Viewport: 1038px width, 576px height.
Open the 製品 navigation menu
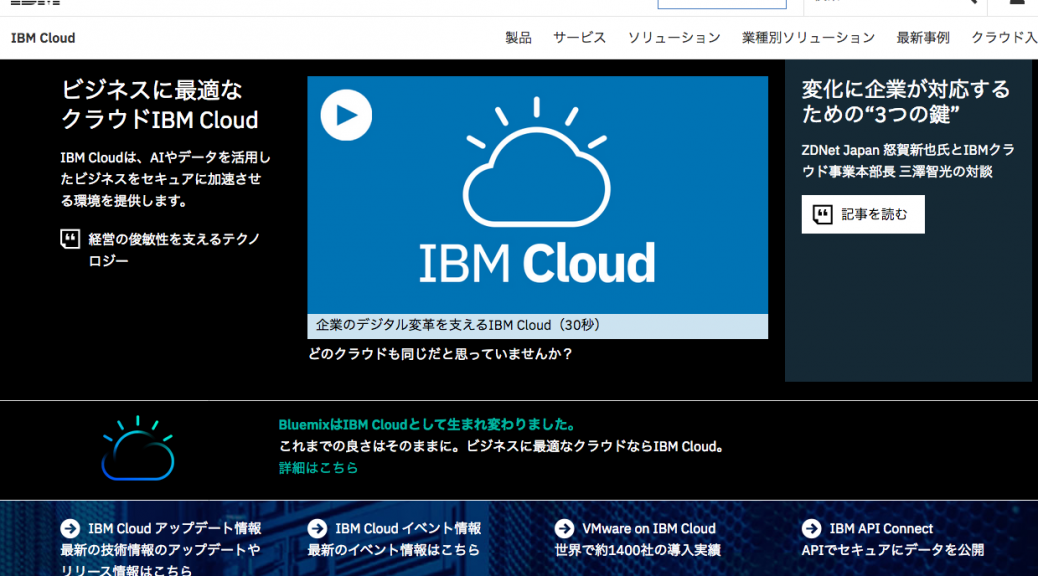(x=517, y=37)
